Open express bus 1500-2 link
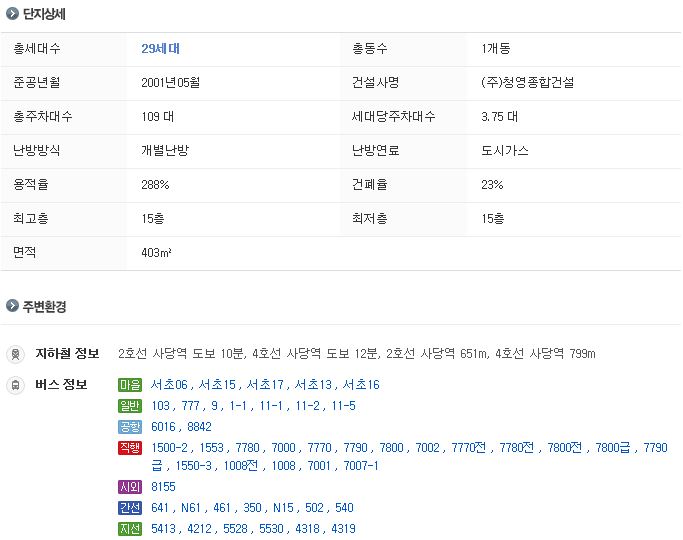 (x=170, y=448)
